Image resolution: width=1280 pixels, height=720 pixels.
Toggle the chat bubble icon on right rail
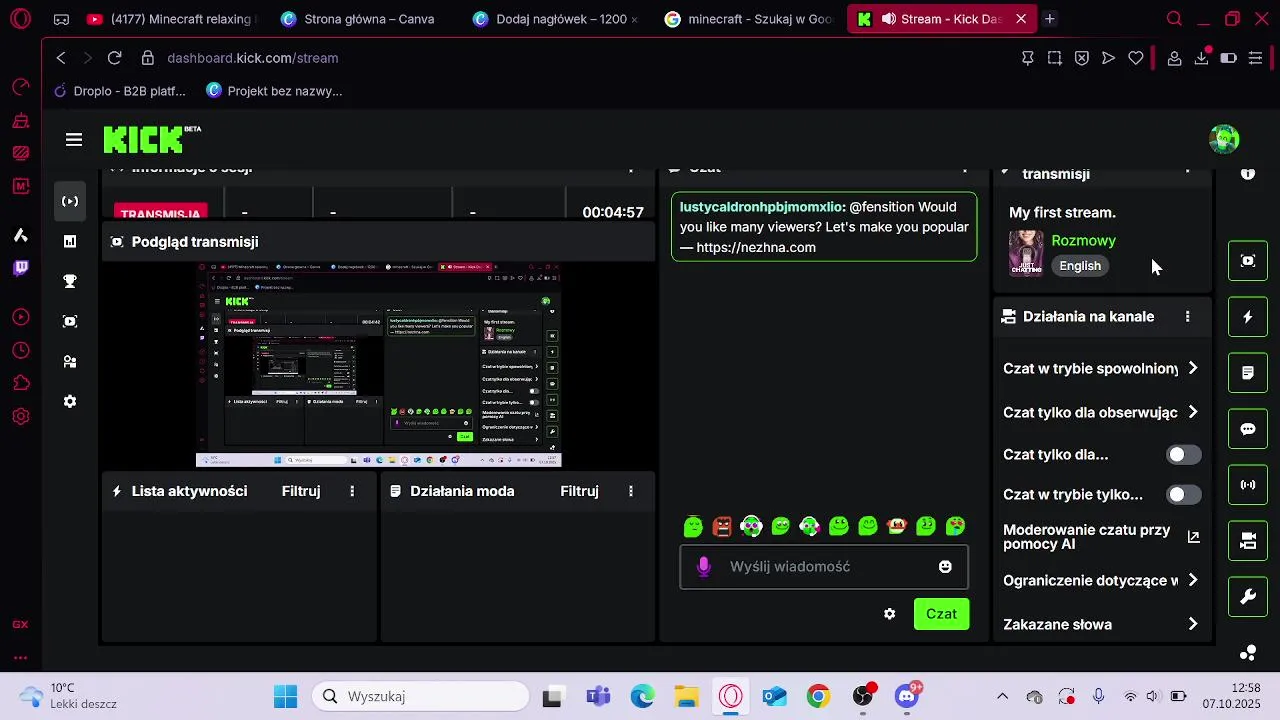pos(1248,429)
